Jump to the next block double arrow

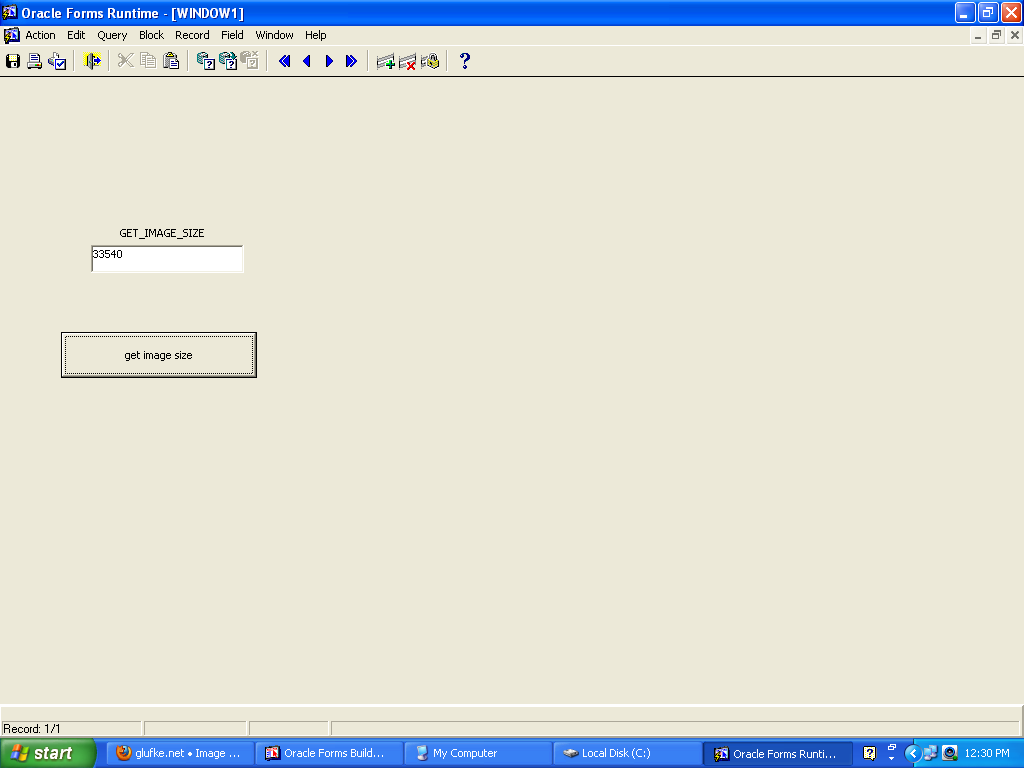(351, 61)
